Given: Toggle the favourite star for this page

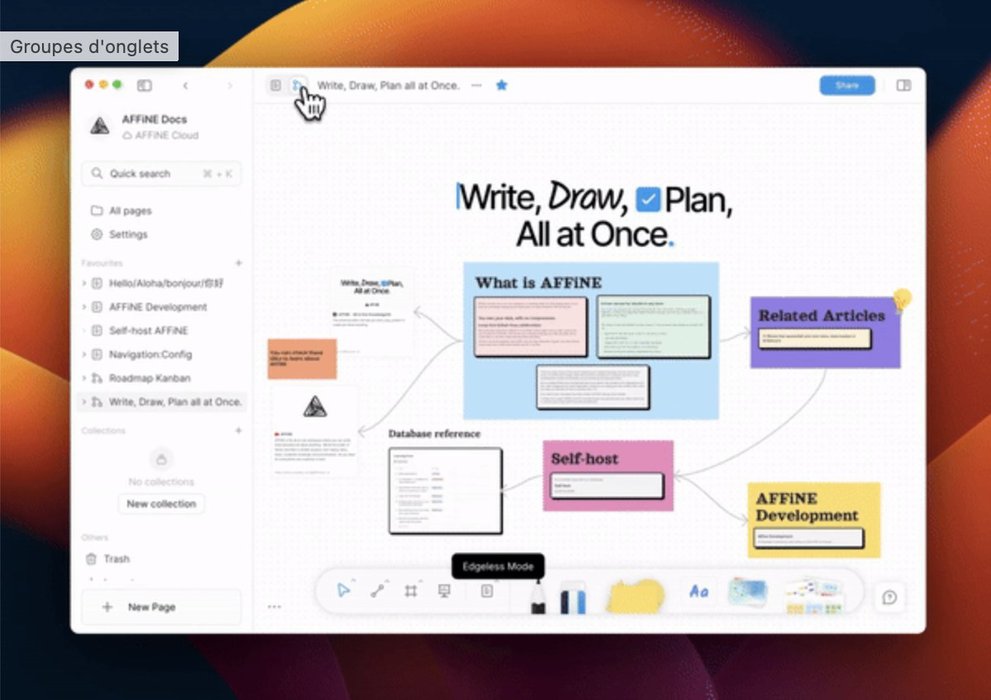Looking at the screenshot, I should pos(502,86).
